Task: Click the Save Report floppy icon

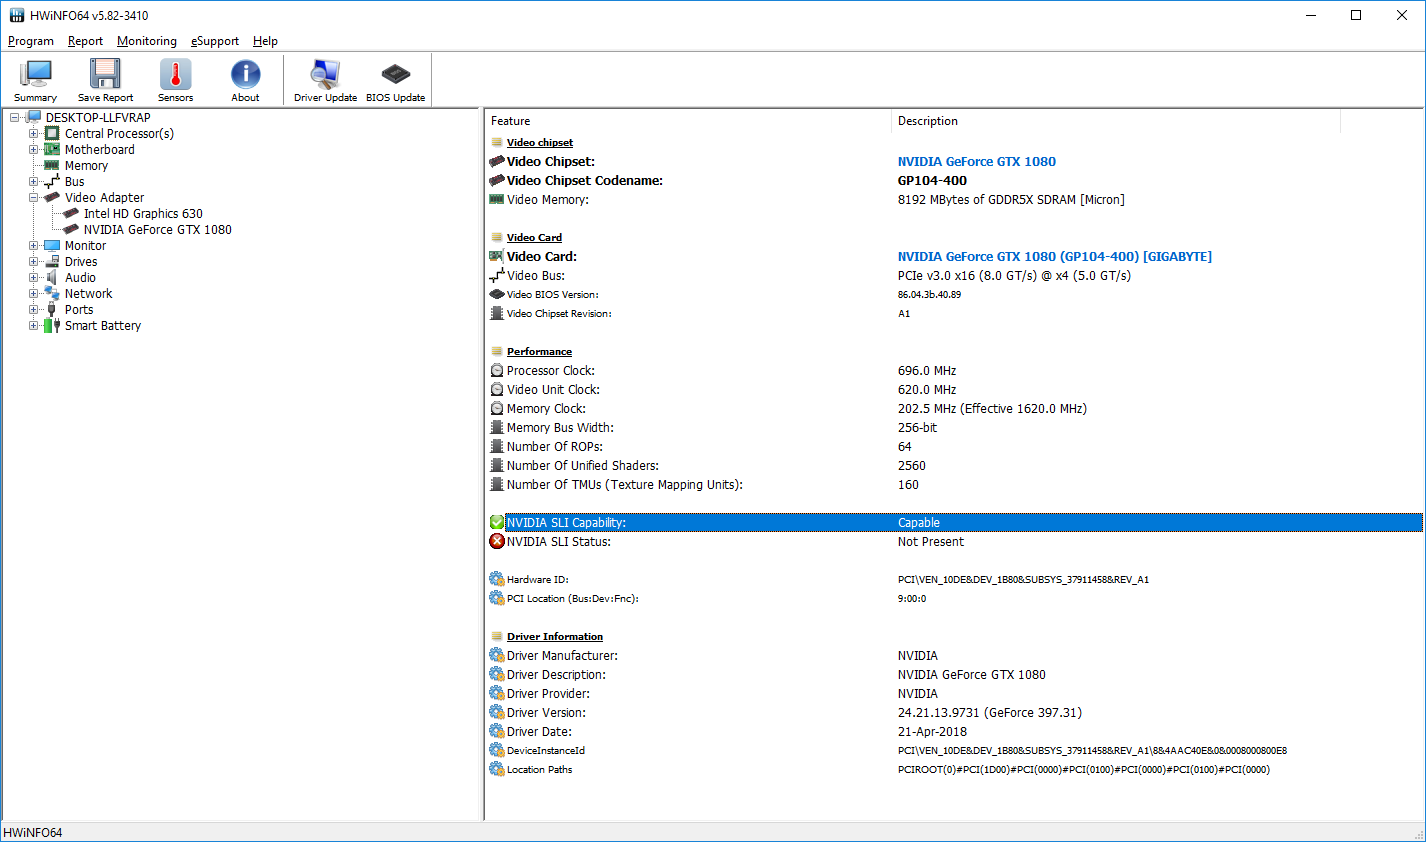Action: pyautogui.click(x=105, y=80)
